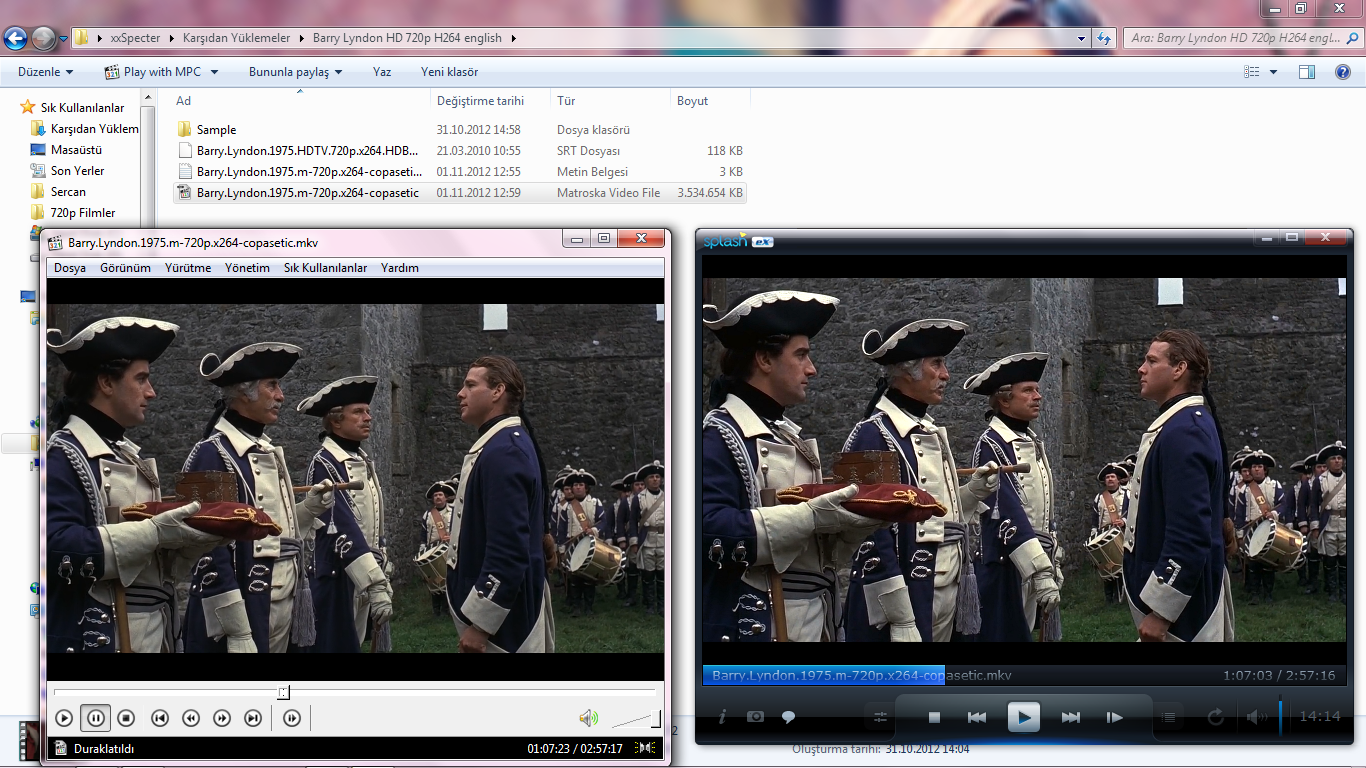The width and height of the screenshot is (1366, 768).
Task: Click the previous track button in Splash
Action: (977, 717)
